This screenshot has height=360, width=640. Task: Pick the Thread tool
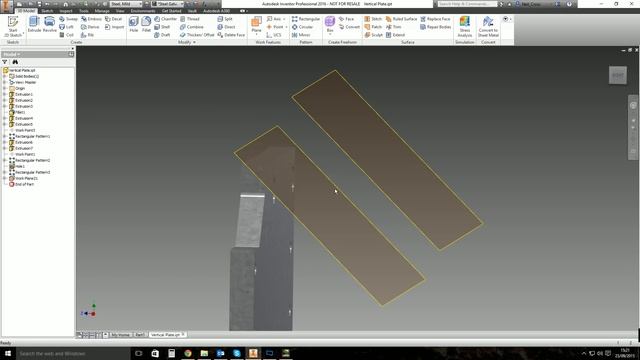coord(190,19)
